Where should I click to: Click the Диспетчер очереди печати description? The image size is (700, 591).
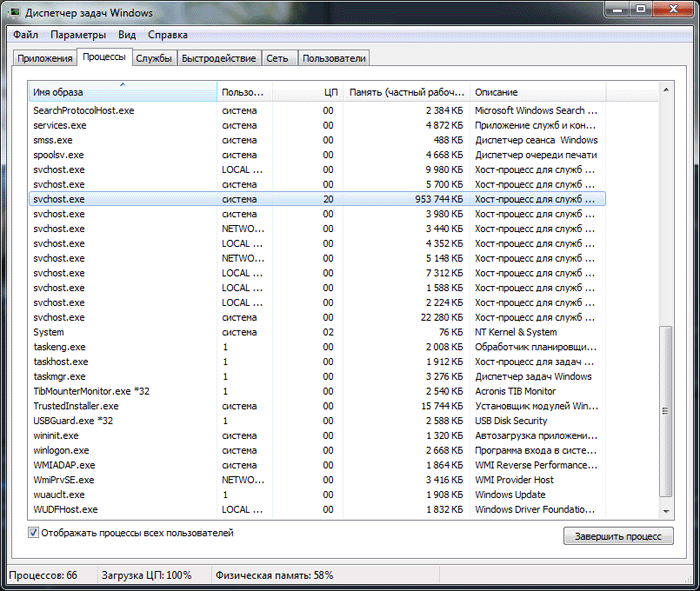coord(536,155)
